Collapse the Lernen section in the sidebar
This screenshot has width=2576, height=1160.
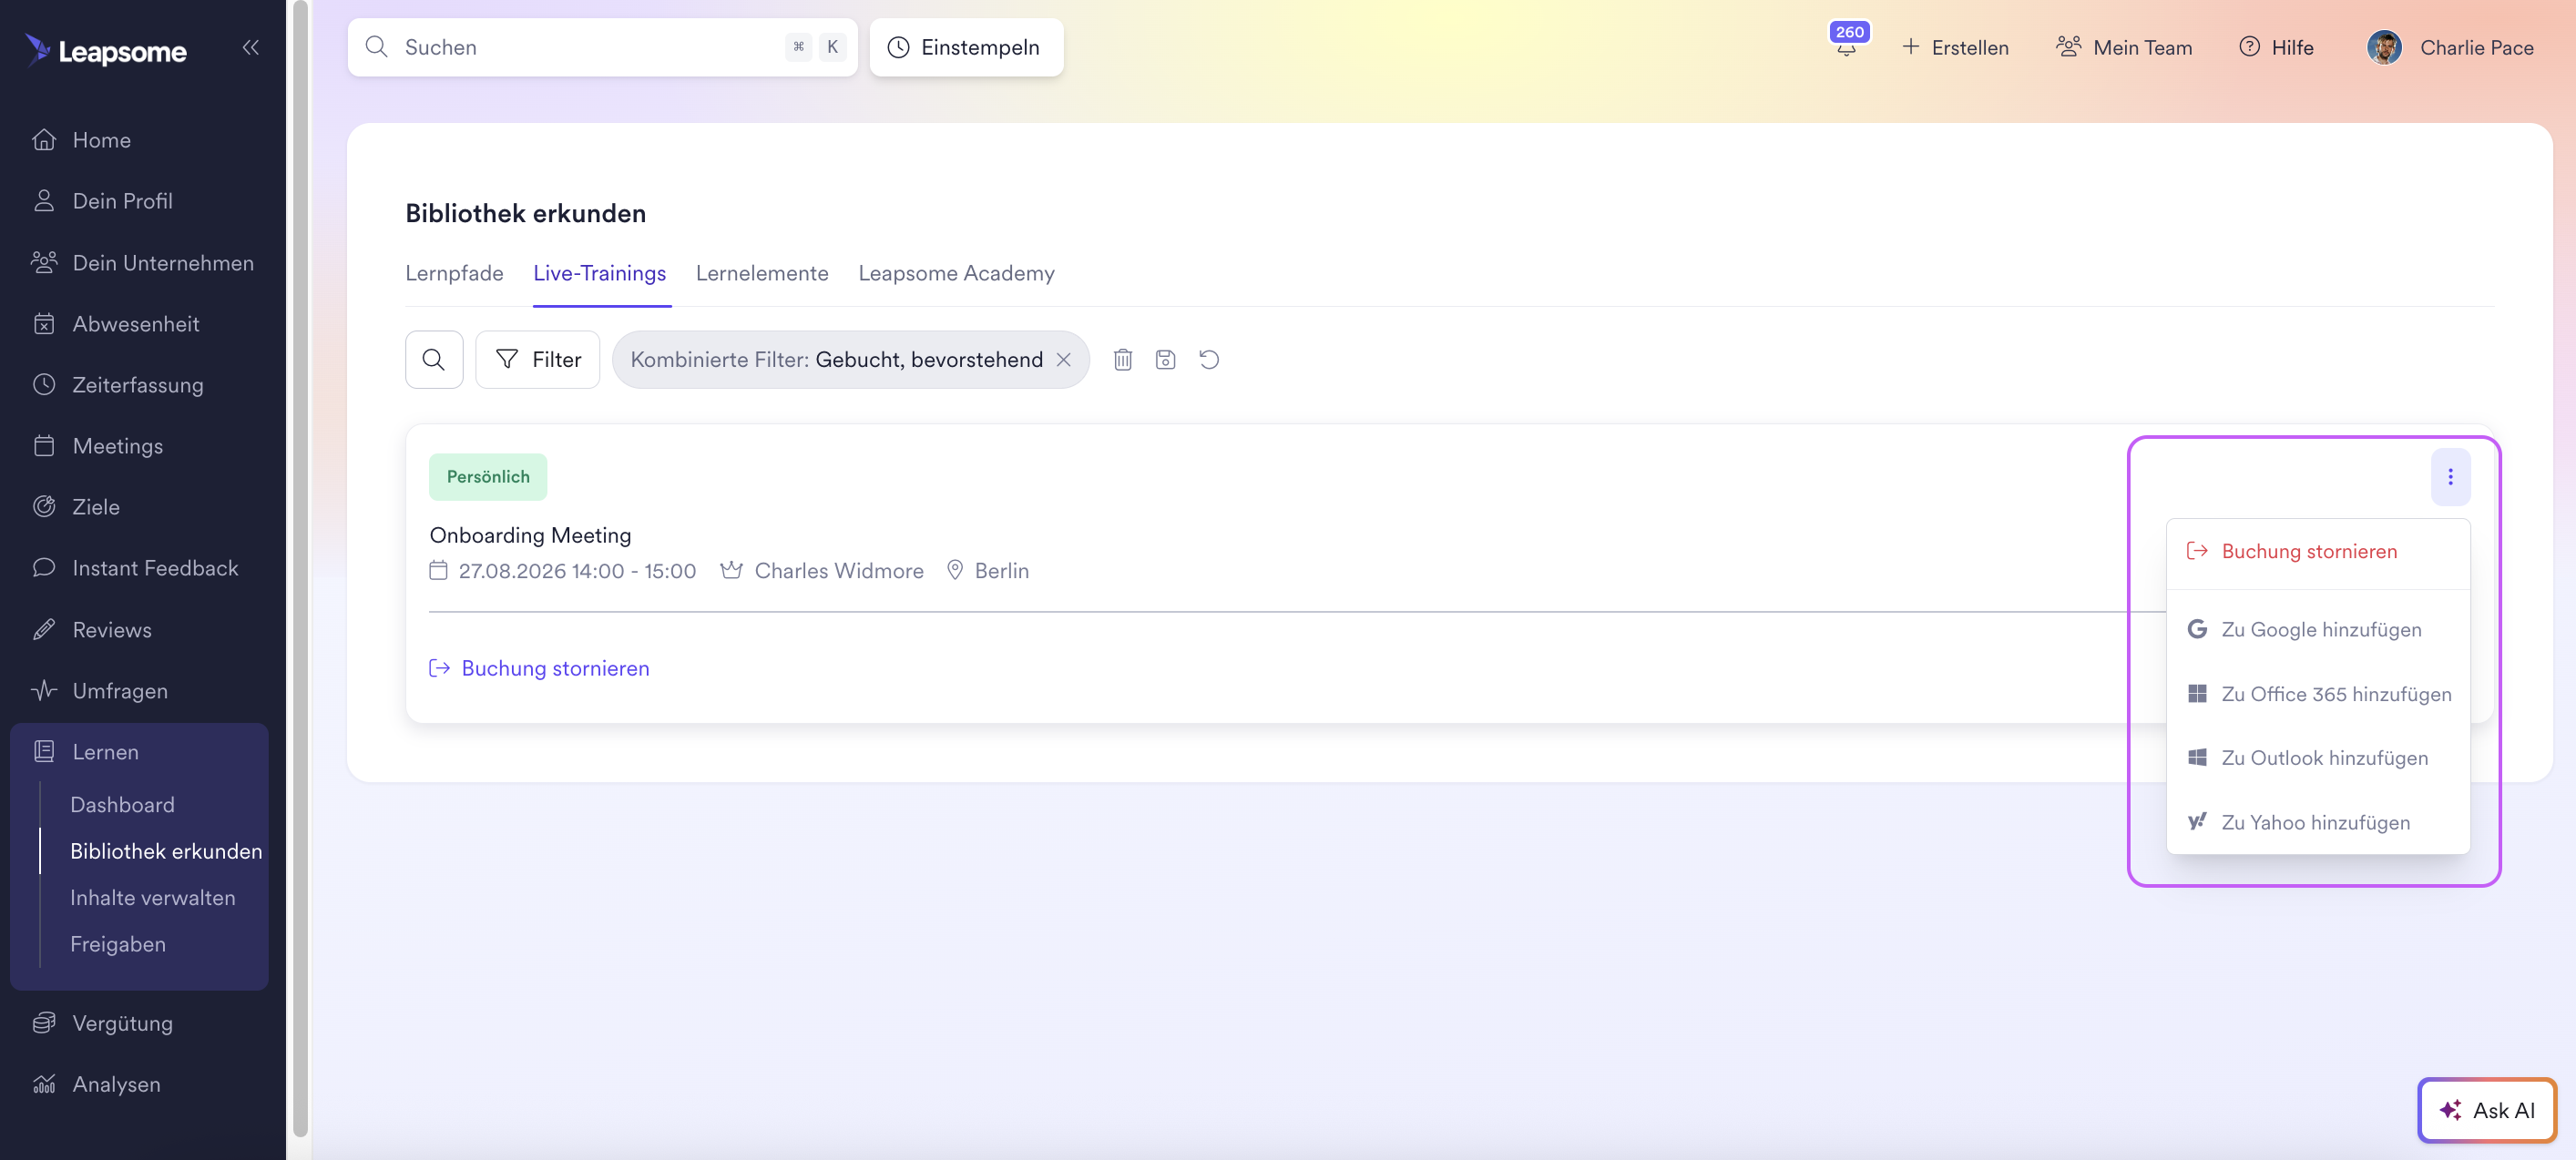(139, 752)
